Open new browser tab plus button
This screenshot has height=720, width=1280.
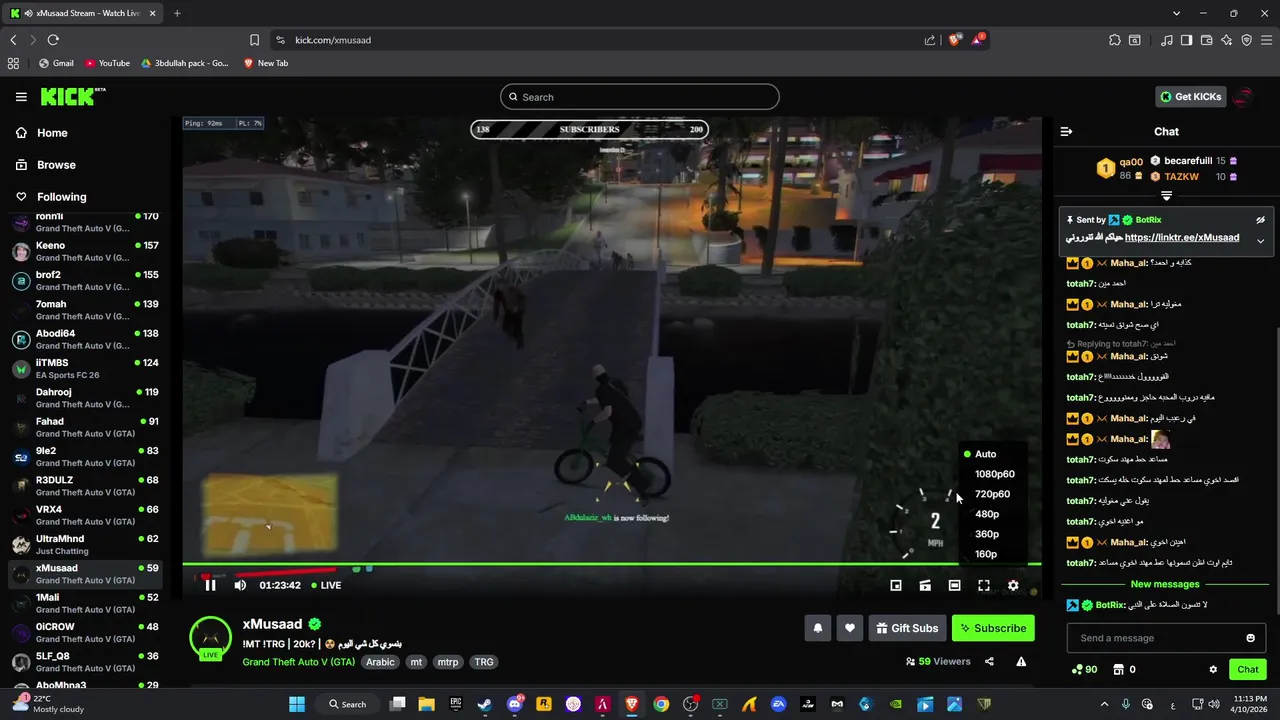177,13
